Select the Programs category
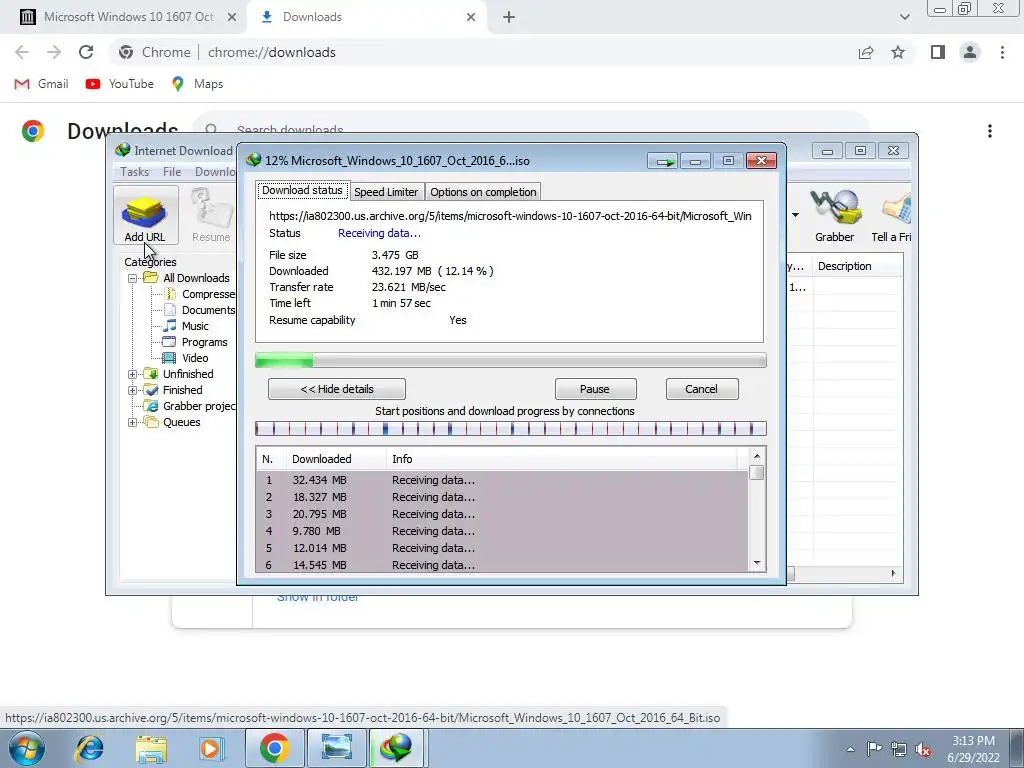This screenshot has width=1024, height=768. tap(204, 342)
